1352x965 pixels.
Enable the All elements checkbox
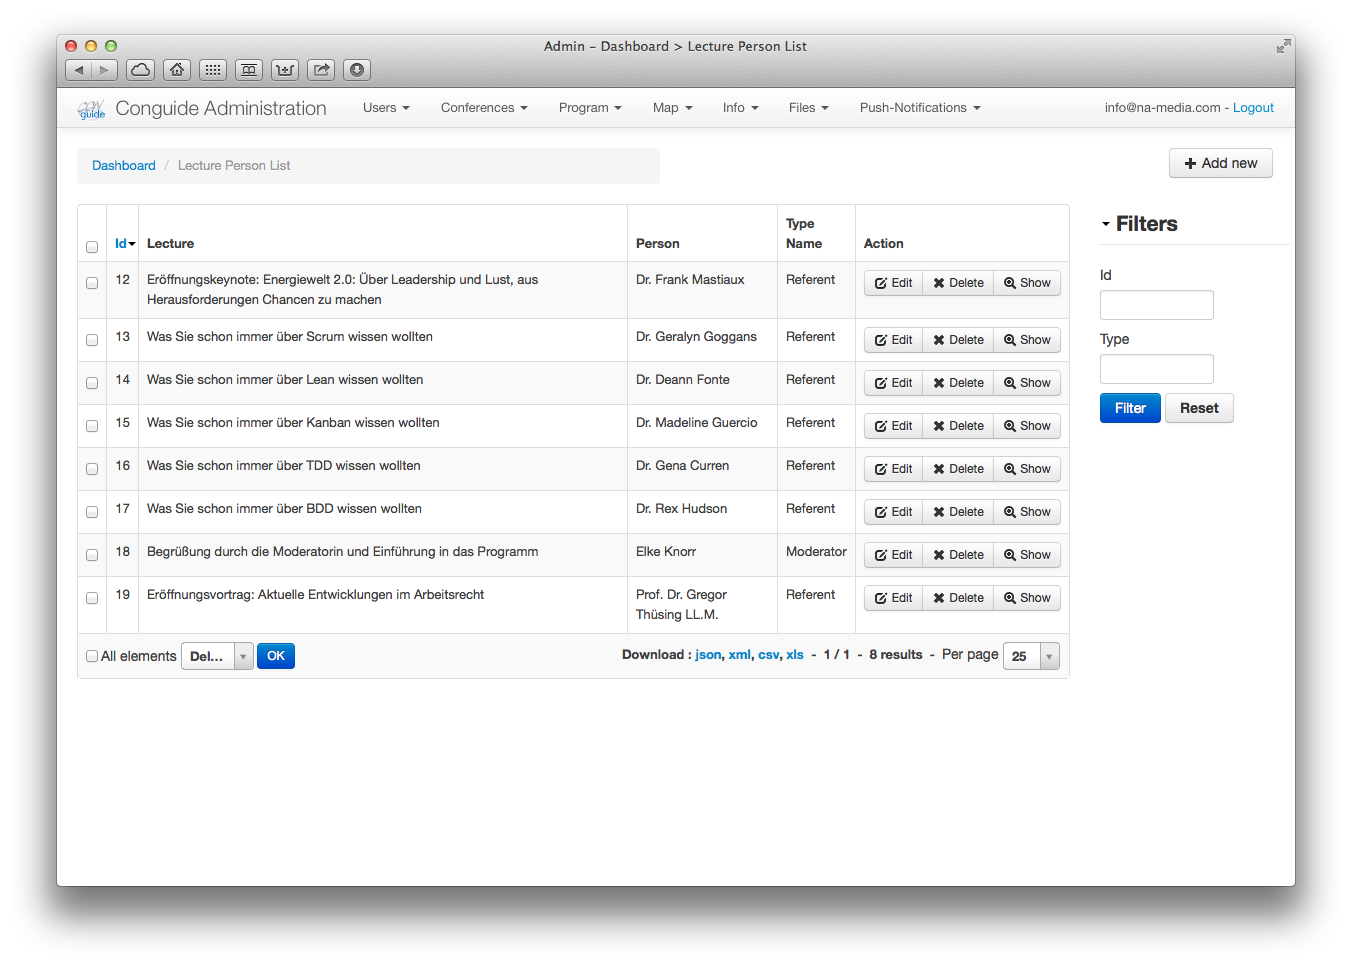click(92, 656)
